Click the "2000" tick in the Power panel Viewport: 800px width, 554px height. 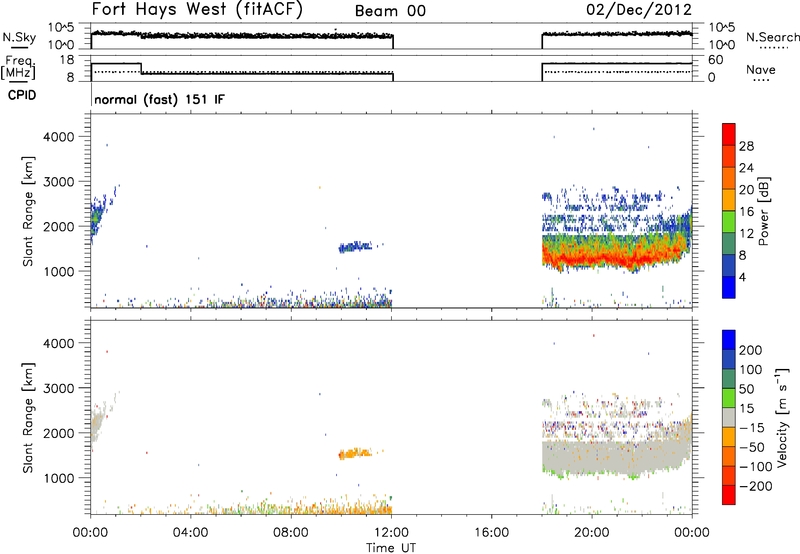(59, 227)
